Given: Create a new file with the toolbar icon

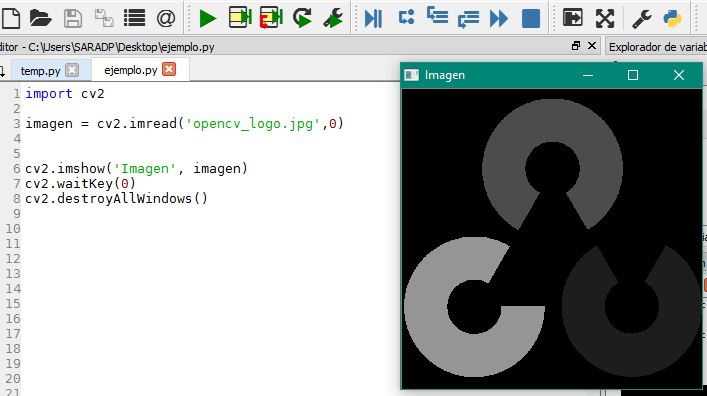Looking at the screenshot, I should [11, 18].
